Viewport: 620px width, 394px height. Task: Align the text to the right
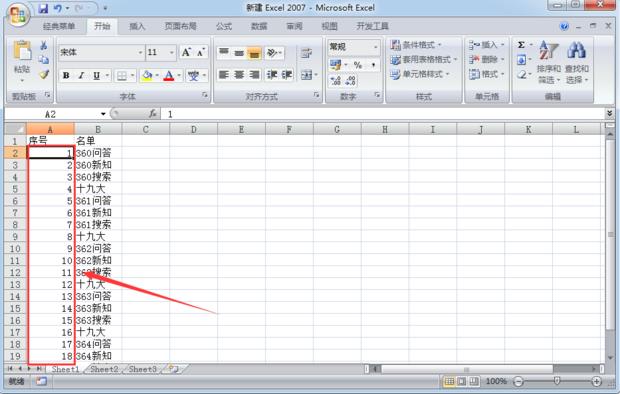coord(254,74)
